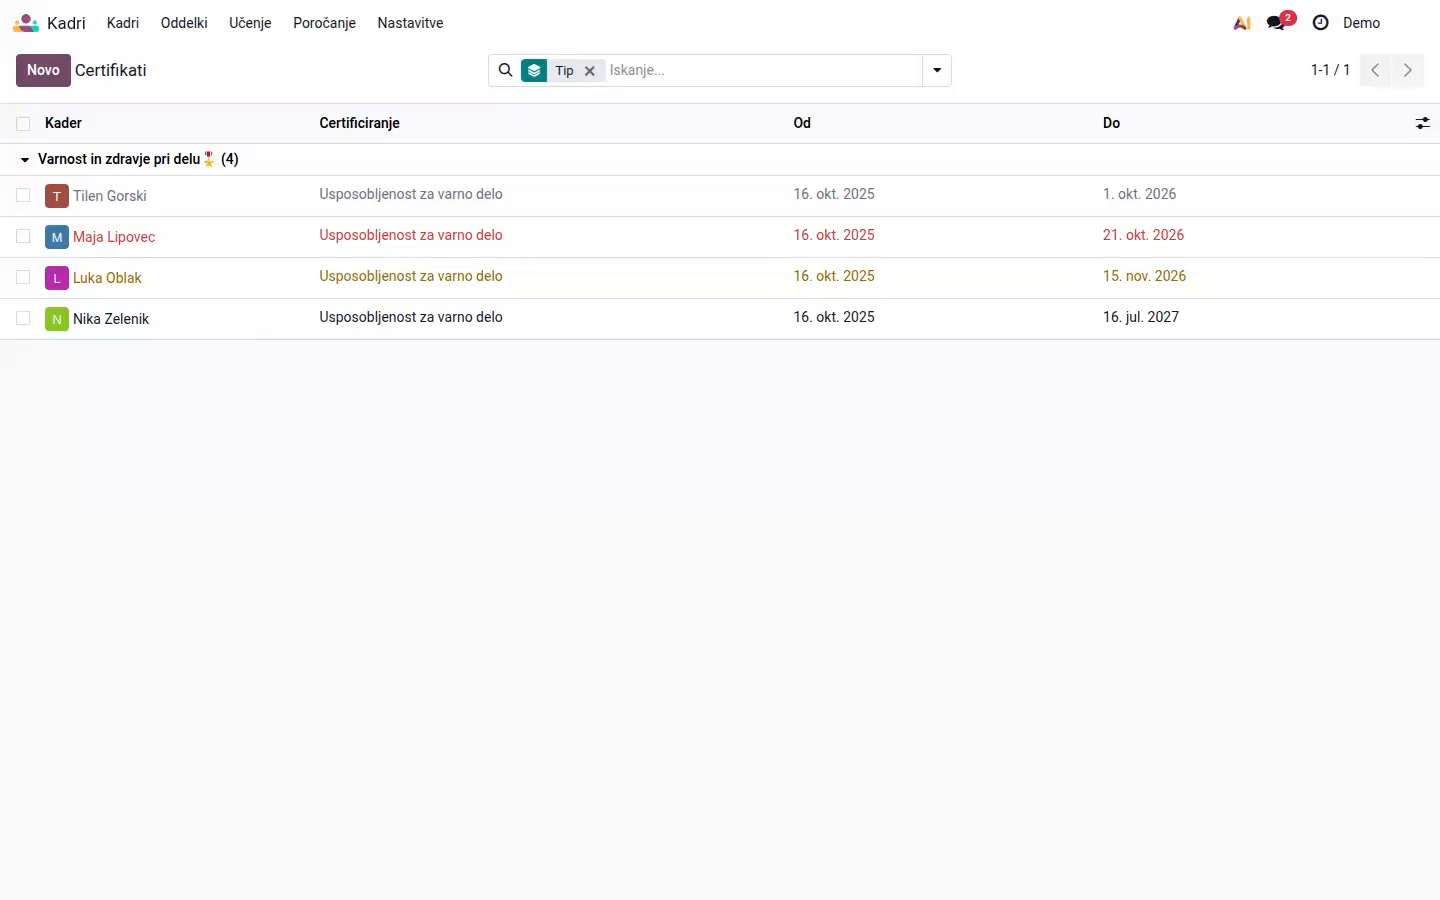Open the messages chat bubble icon
Image resolution: width=1440 pixels, height=900 pixels.
(x=1276, y=23)
